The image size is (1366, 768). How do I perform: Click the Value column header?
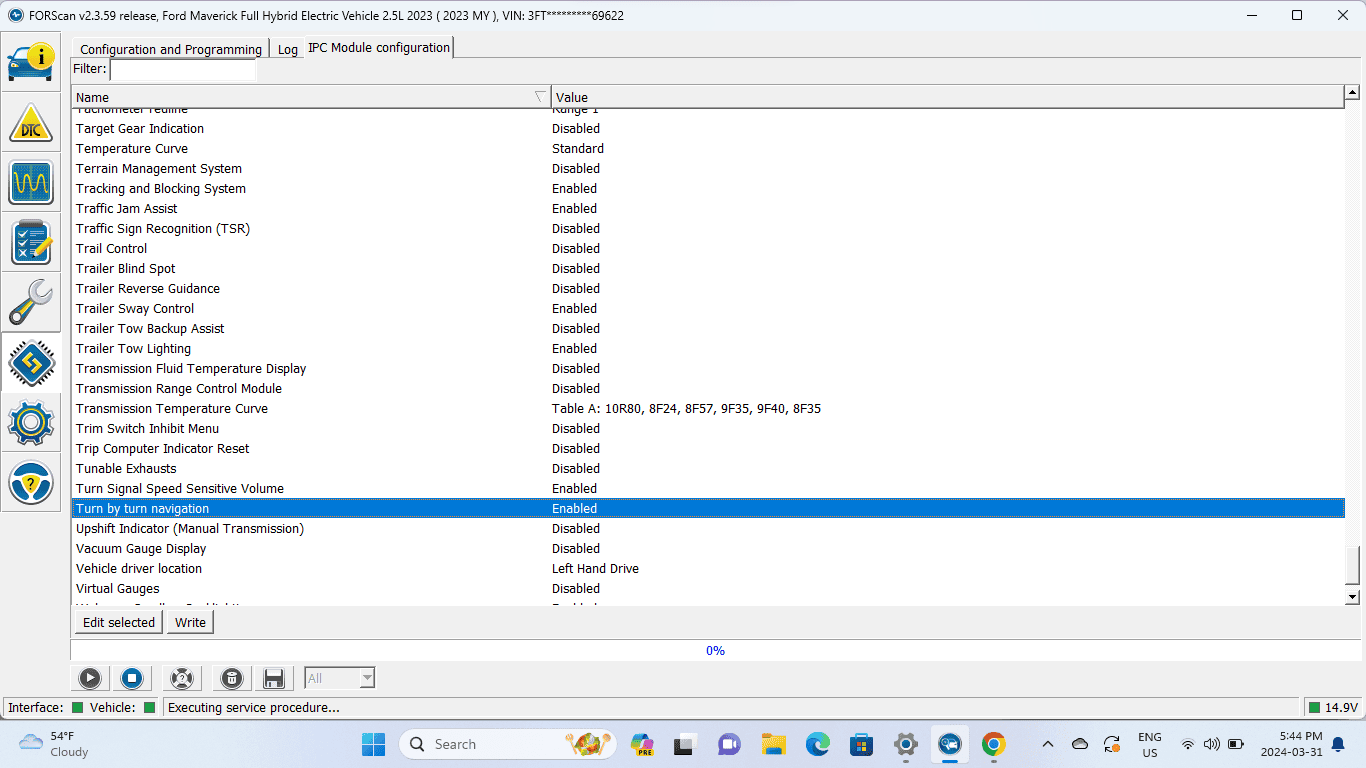pyautogui.click(x=947, y=97)
